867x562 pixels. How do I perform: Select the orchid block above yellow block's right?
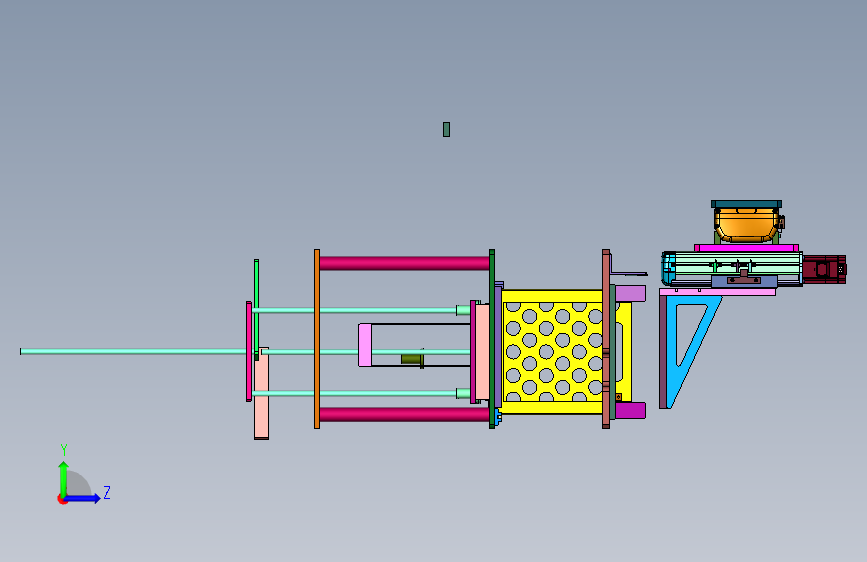tap(630, 293)
